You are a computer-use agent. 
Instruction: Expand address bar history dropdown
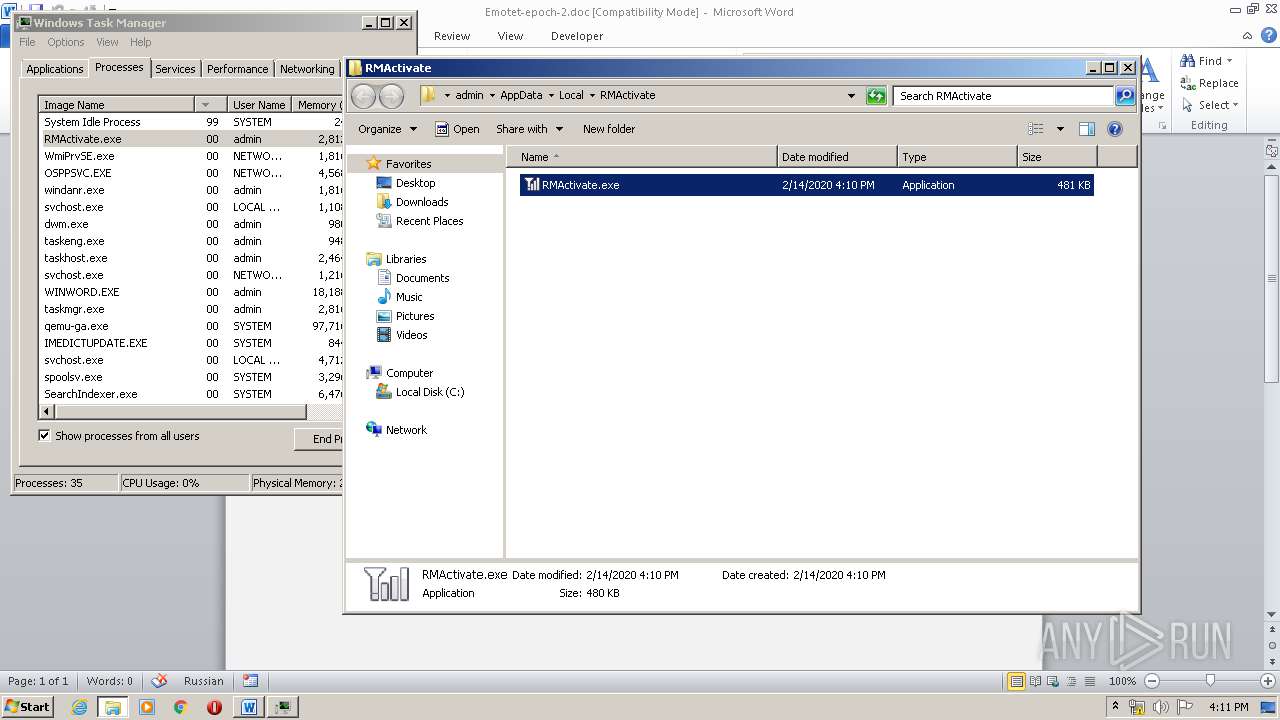851,96
